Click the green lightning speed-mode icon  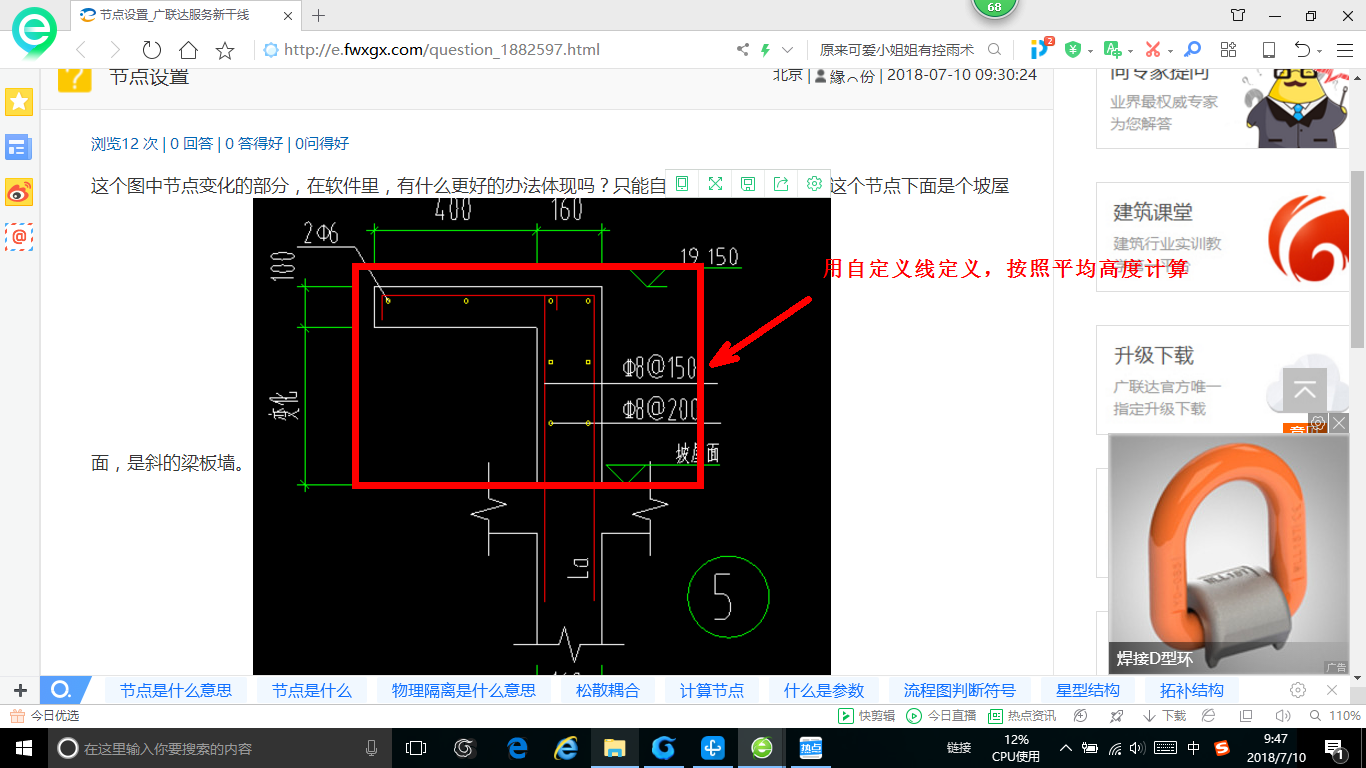766,50
